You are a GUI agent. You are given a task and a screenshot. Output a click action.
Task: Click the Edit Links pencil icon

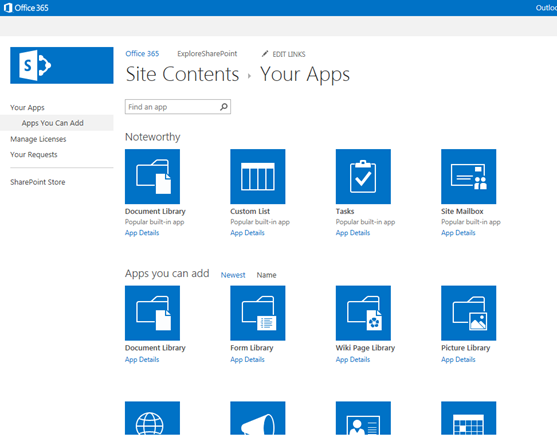[x=265, y=54]
